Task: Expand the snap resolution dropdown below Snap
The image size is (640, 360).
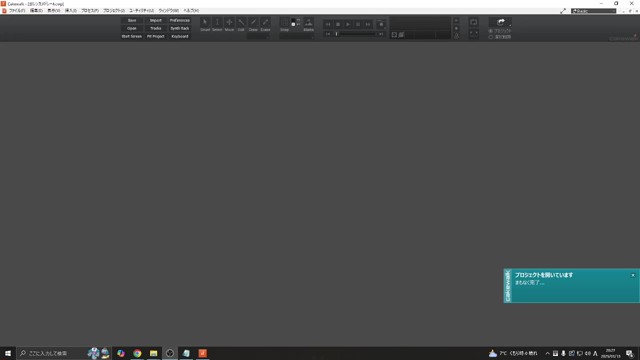Action: pyautogui.click(x=297, y=37)
